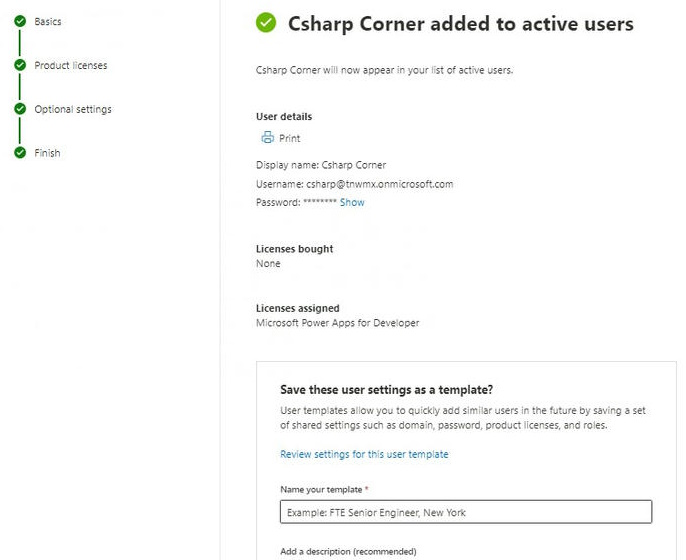
Task: Click the 'Licenses bought' heading
Action: [x=294, y=248]
